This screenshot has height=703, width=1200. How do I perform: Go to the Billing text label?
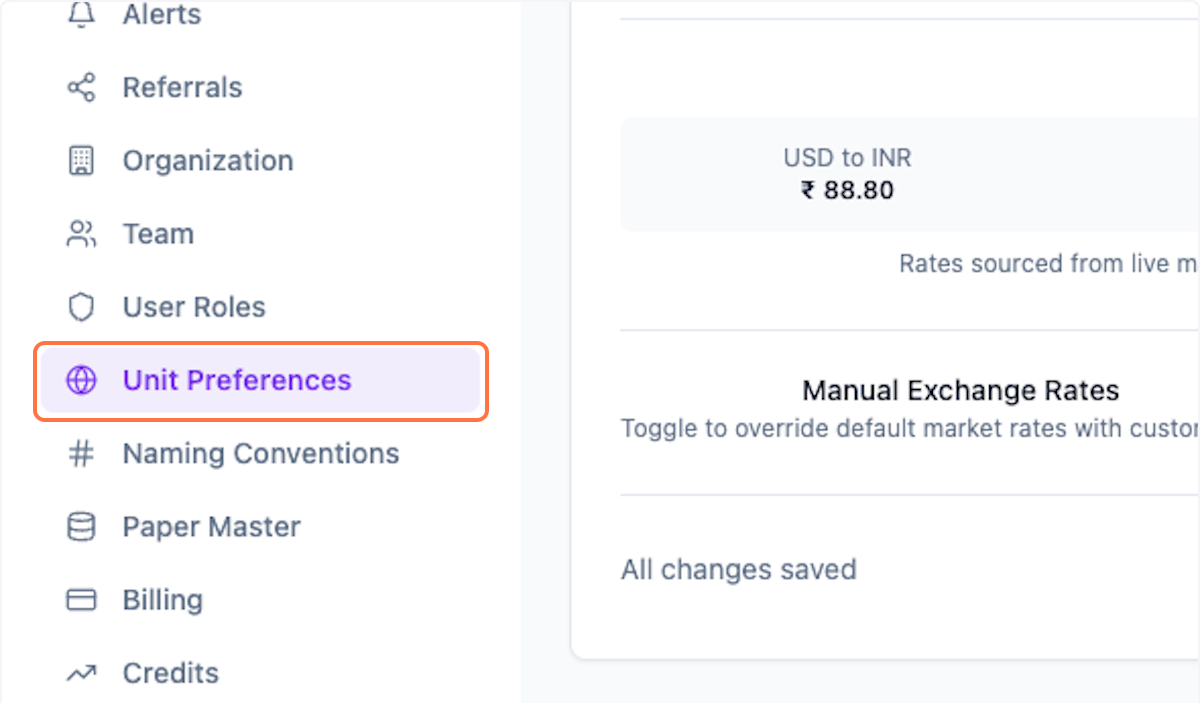(163, 600)
